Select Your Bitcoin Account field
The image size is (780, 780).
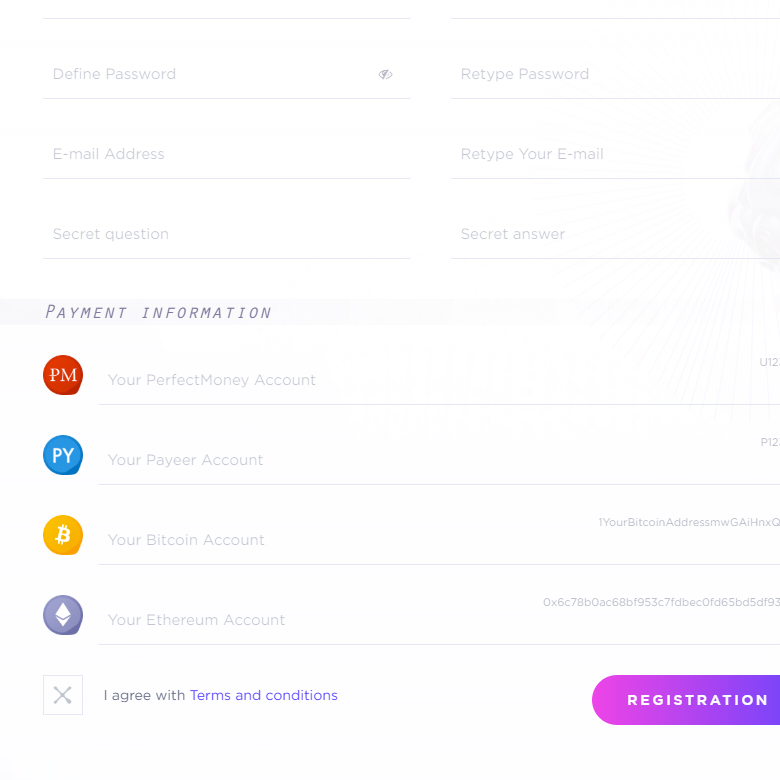point(439,540)
